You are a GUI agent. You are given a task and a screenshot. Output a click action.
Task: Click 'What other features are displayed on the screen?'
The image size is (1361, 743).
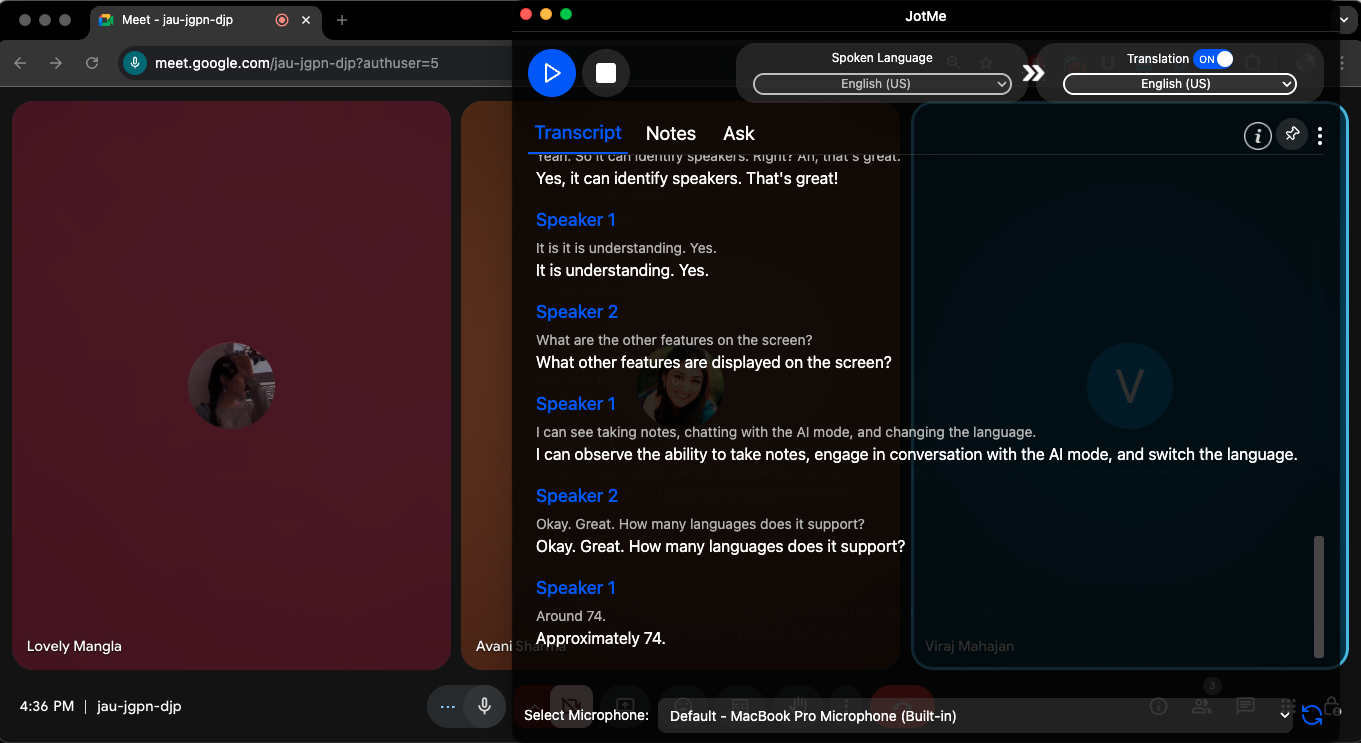pos(714,362)
